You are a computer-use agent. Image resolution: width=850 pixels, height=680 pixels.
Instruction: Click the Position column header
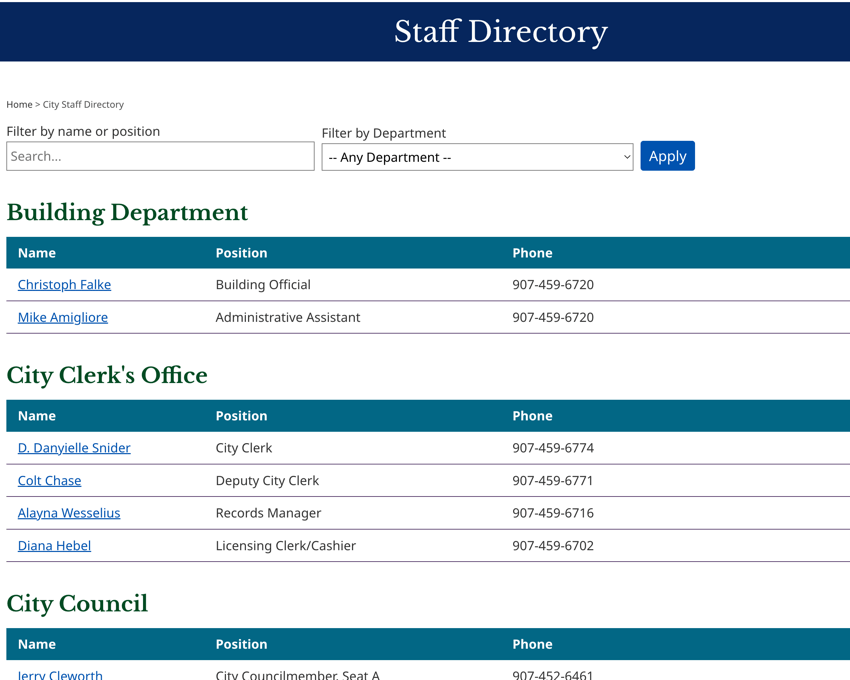coord(240,252)
